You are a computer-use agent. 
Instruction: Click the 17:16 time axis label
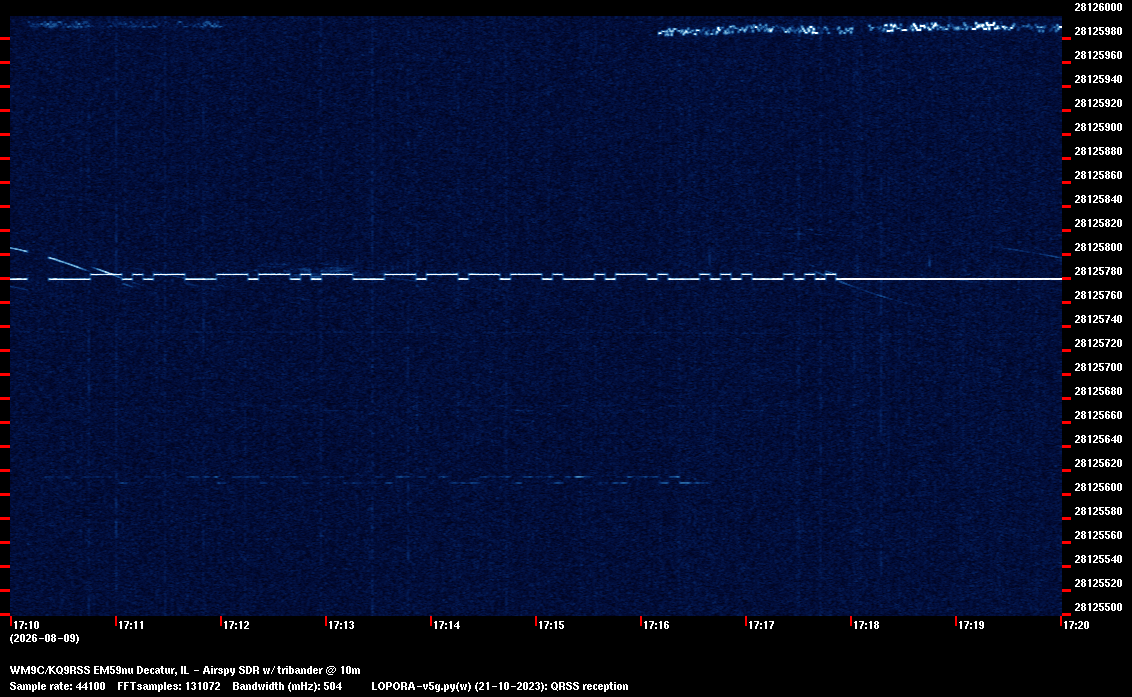pyautogui.click(x=656, y=625)
